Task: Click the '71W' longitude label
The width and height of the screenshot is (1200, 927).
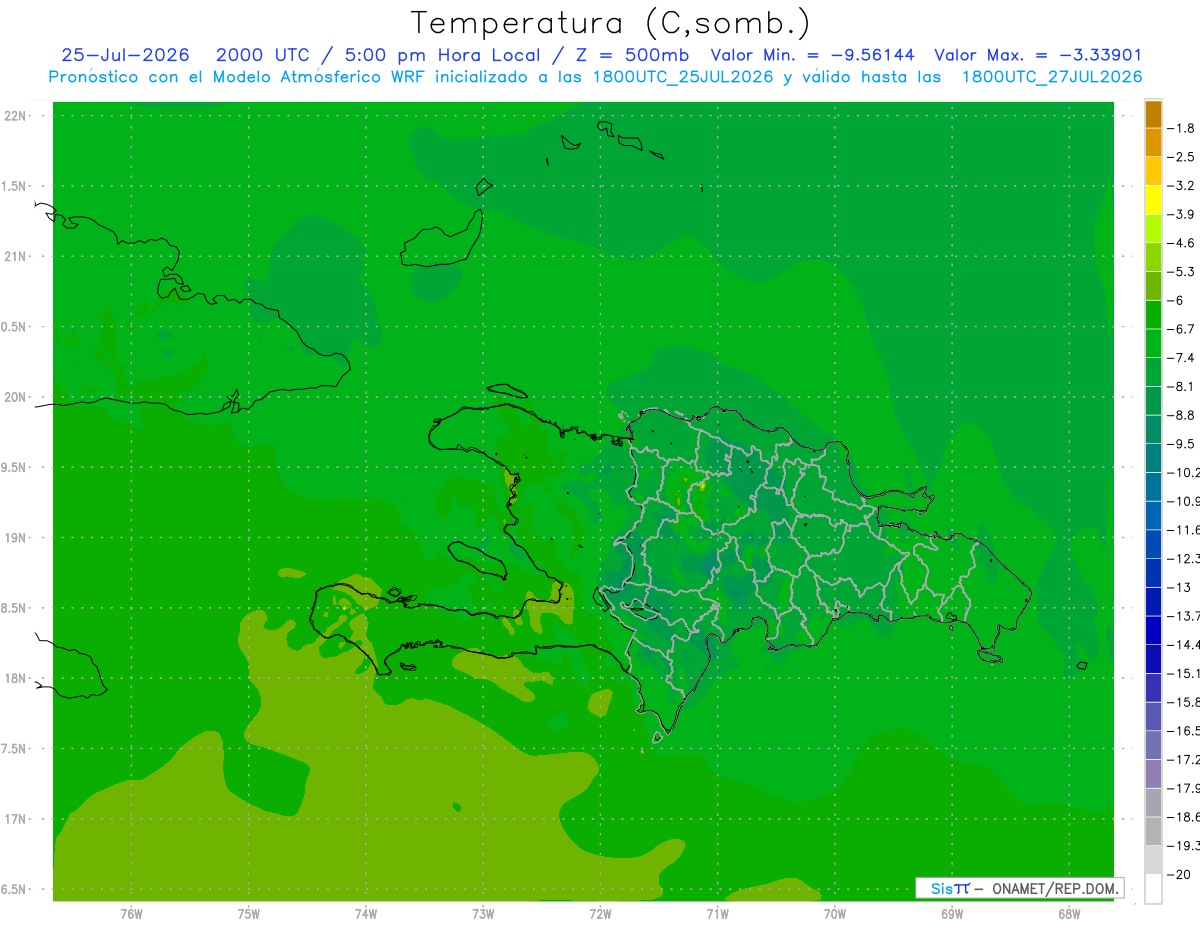Action: [x=717, y=914]
